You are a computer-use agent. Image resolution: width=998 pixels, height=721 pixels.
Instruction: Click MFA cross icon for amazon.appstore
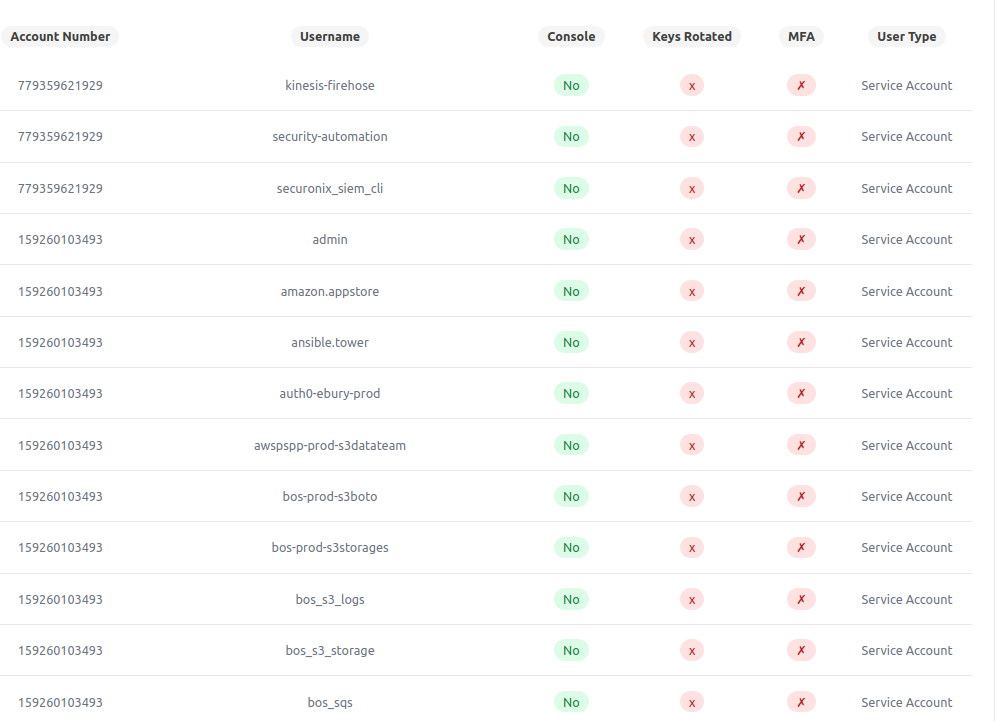[x=801, y=291]
